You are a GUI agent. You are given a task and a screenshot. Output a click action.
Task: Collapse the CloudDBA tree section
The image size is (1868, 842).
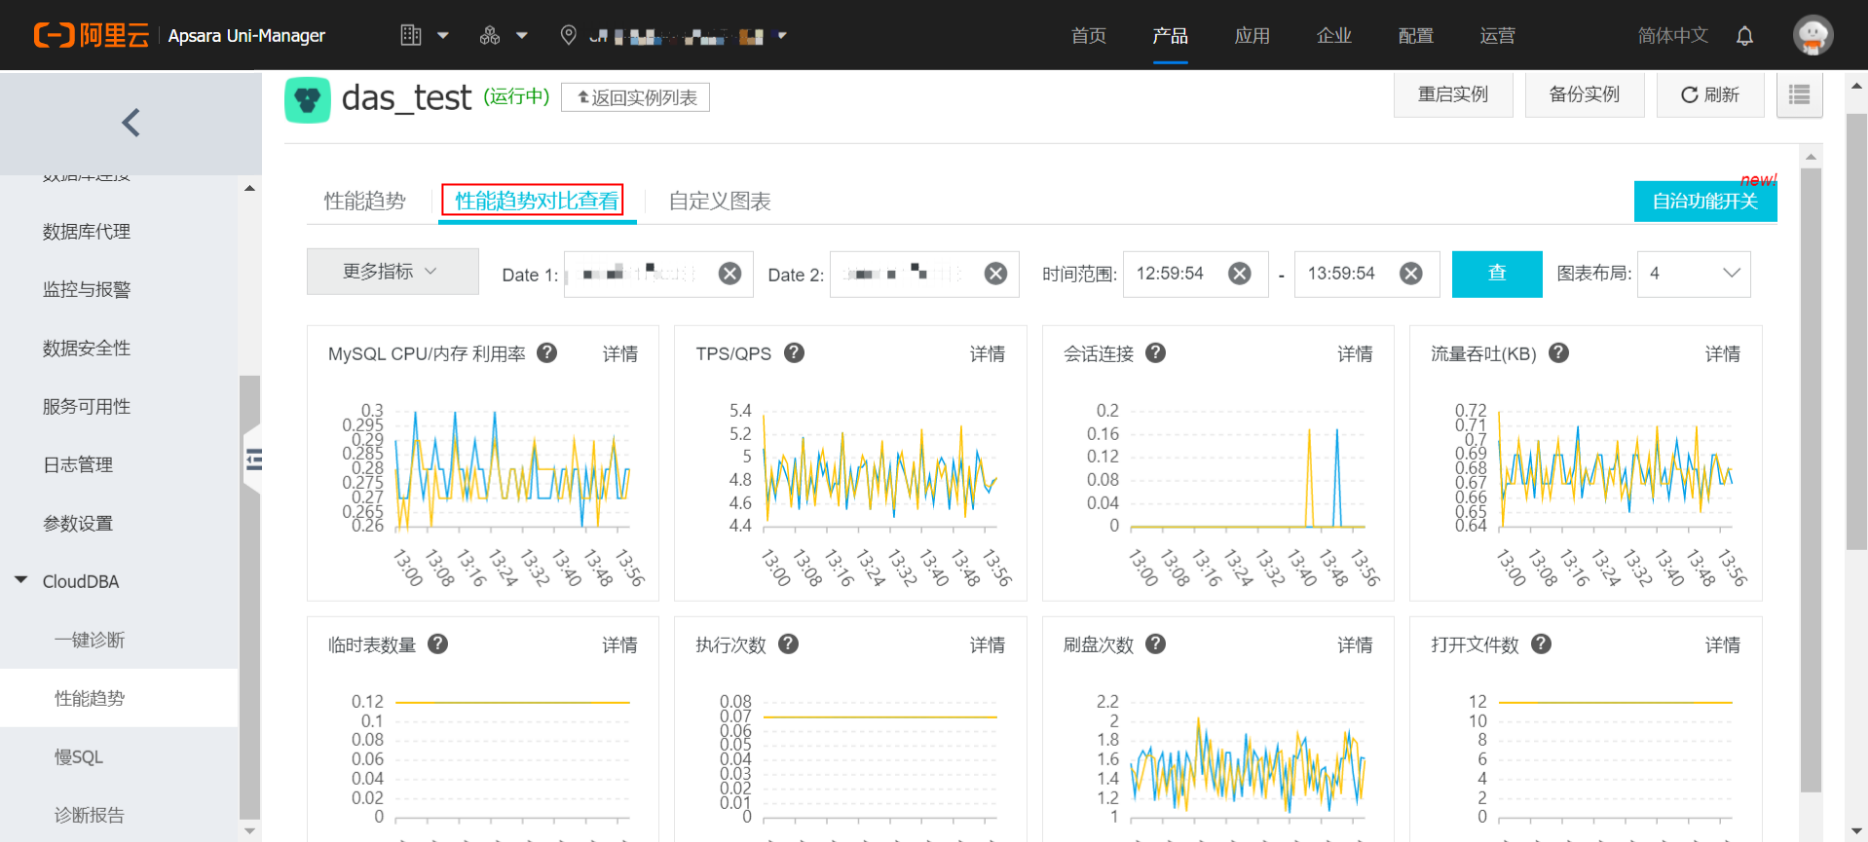[21, 580]
